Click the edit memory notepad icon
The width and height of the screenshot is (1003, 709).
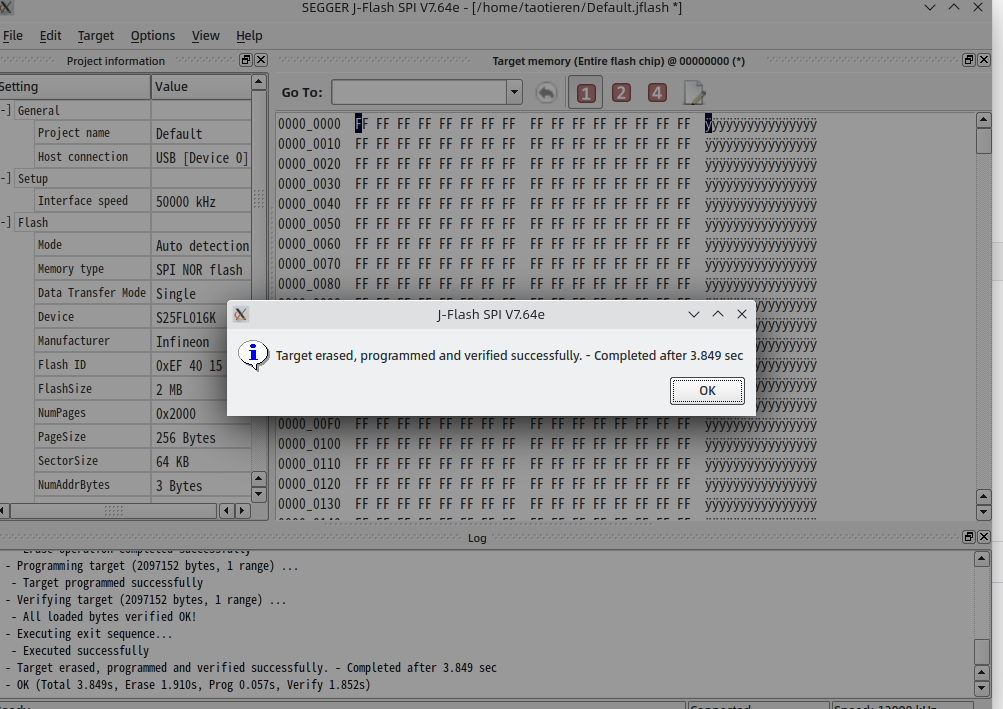(694, 93)
